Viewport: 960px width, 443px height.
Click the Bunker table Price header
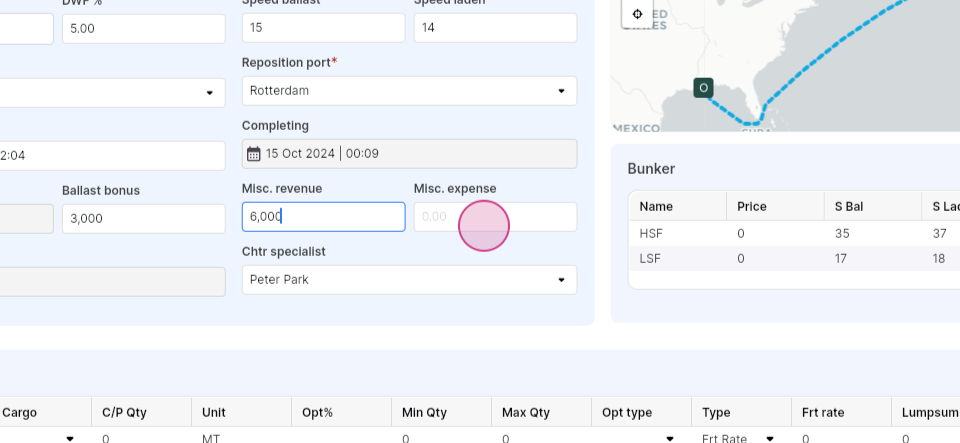point(751,207)
